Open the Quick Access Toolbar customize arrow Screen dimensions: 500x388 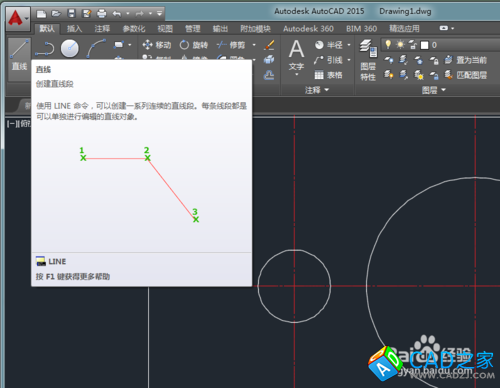coord(159,14)
